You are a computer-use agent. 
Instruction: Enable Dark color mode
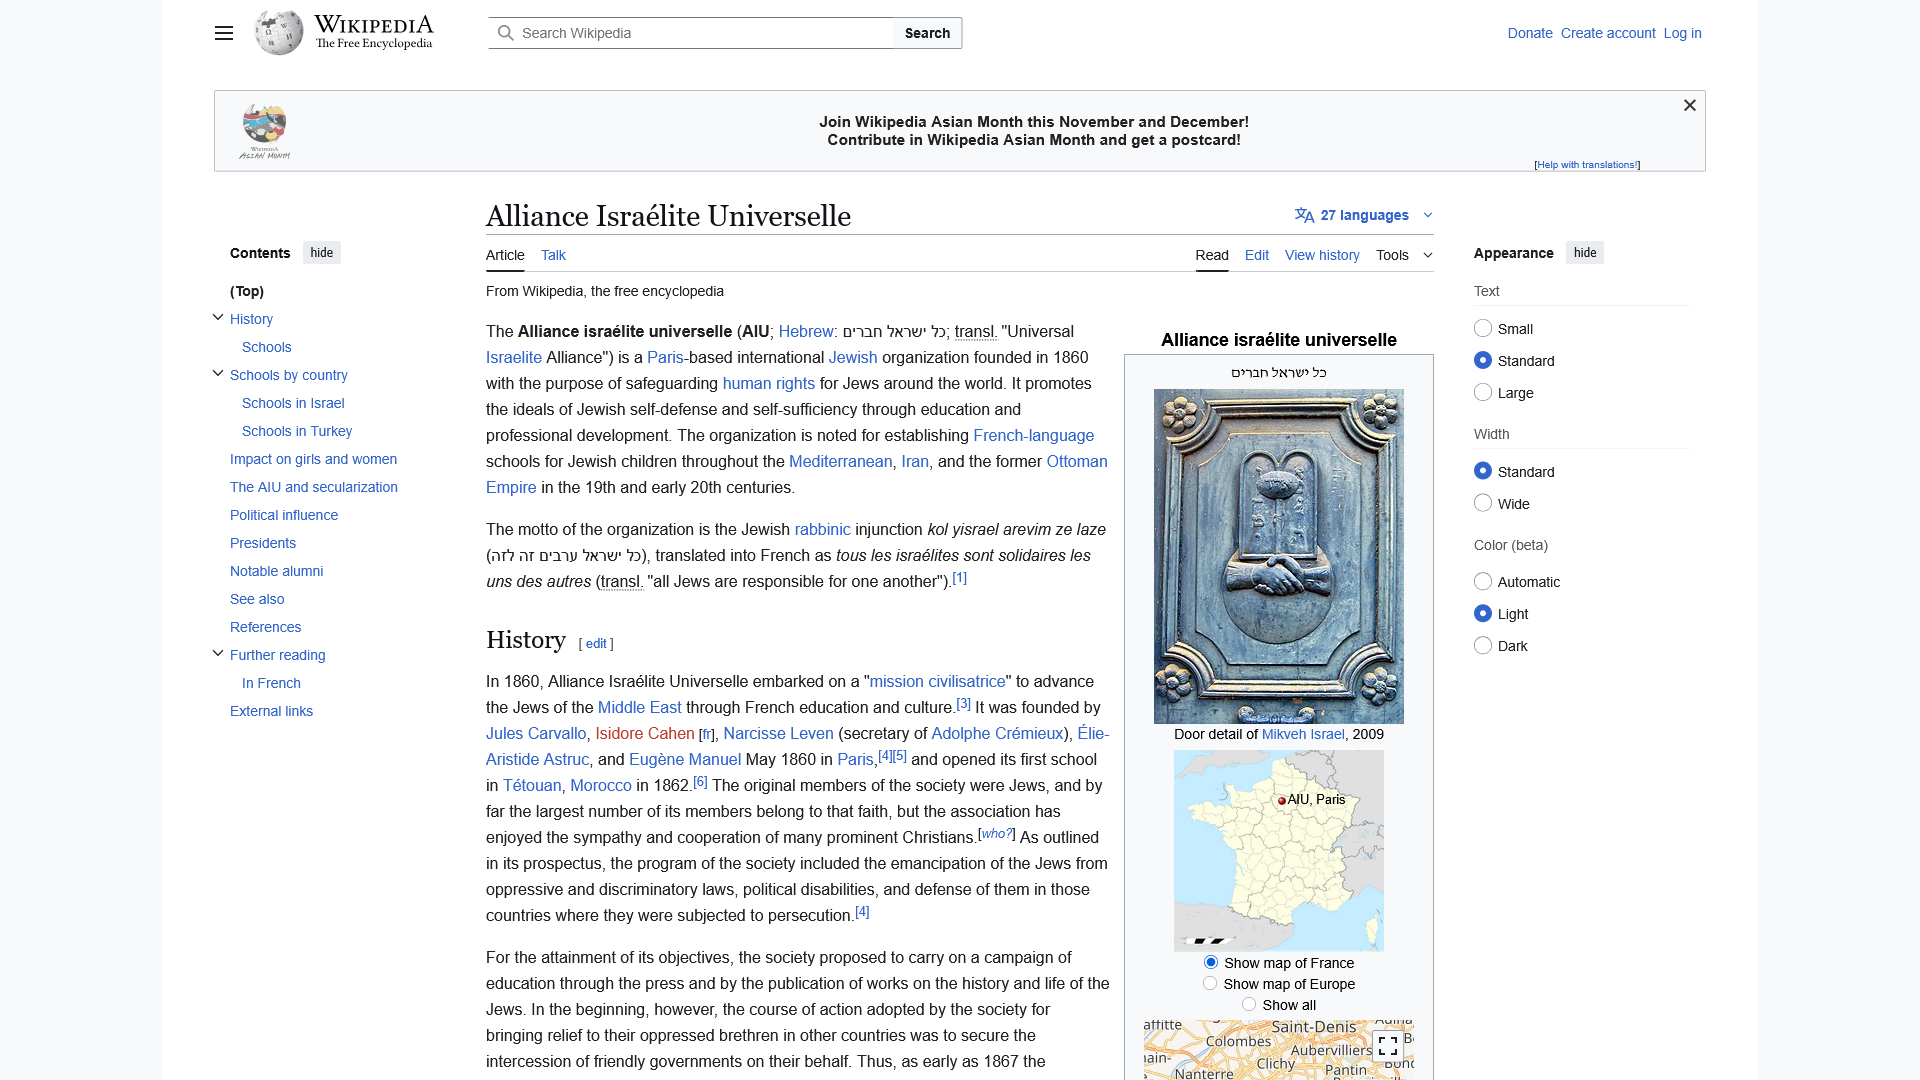[x=1483, y=645]
